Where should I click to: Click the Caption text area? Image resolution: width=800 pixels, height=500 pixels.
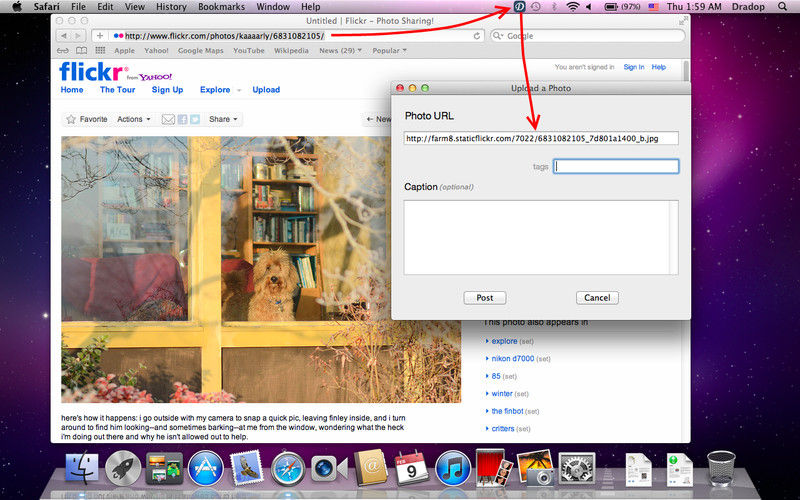click(541, 238)
